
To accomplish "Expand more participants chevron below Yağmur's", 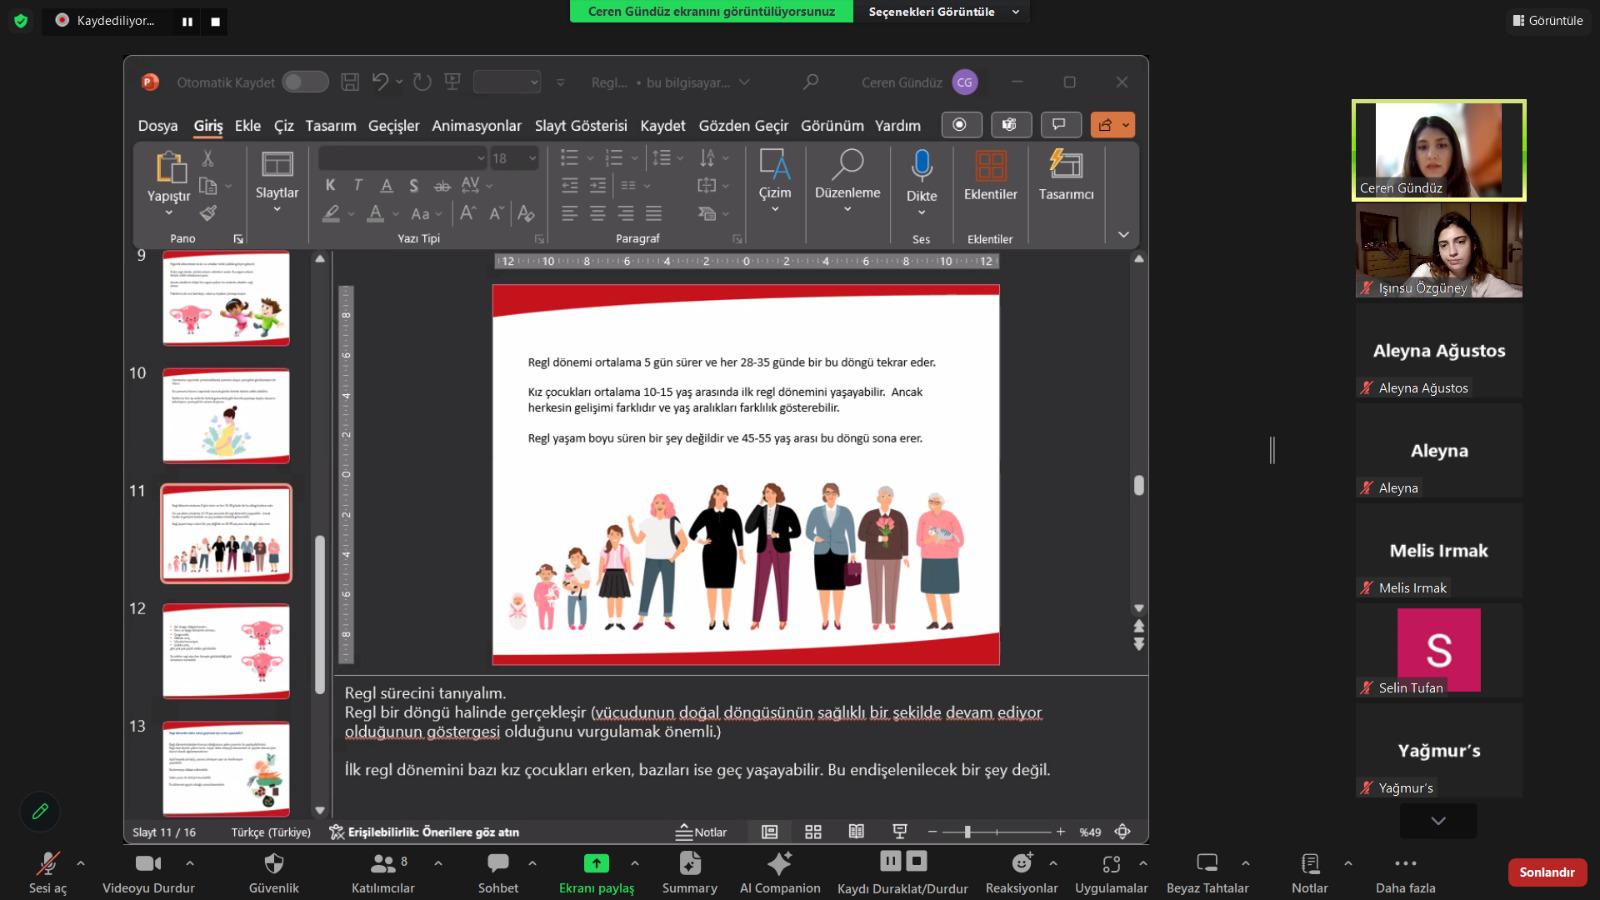I will [x=1438, y=821].
